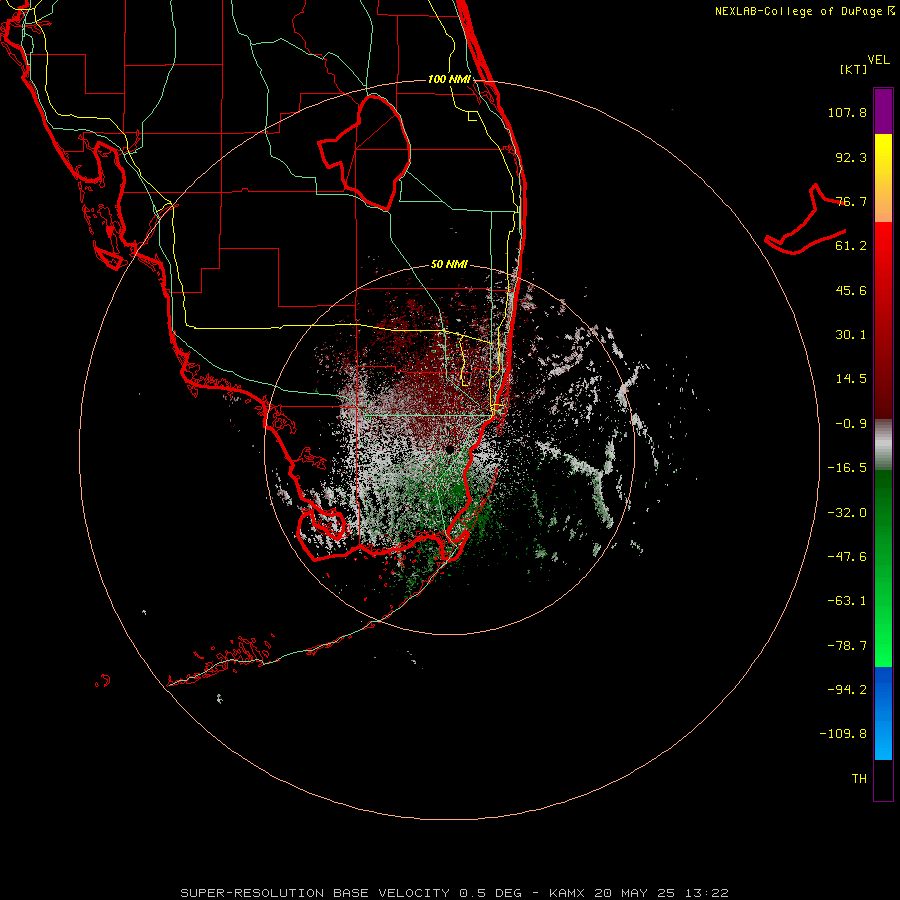Click the VEL legend heading
900x900 pixels.
pos(879,60)
